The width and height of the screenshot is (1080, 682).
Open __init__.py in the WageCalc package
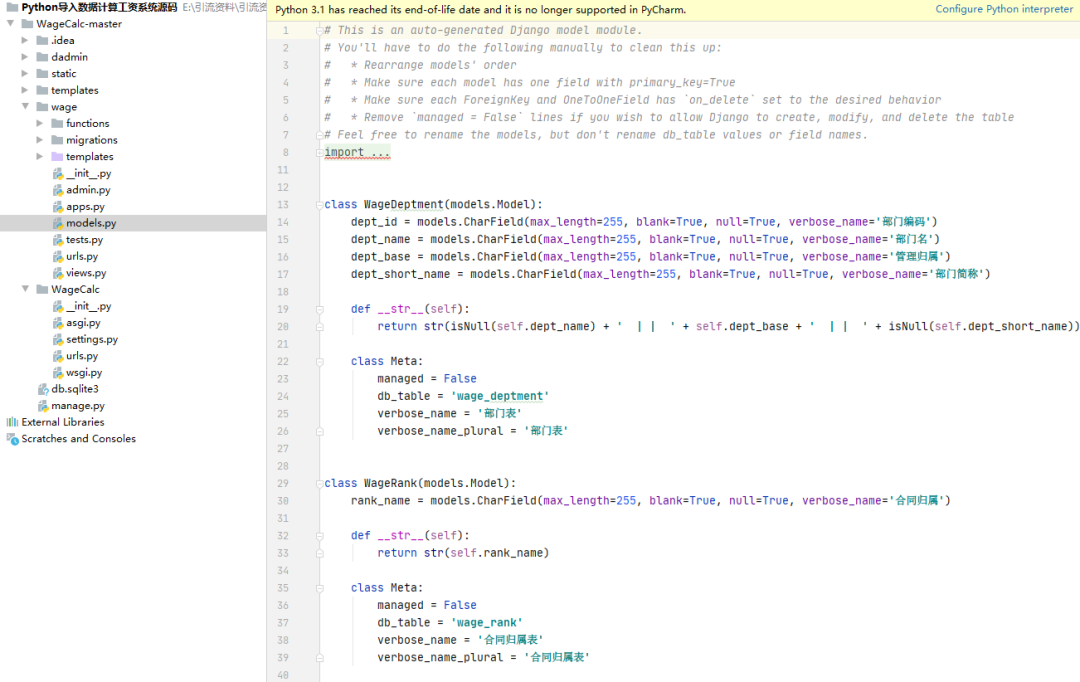pos(88,306)
